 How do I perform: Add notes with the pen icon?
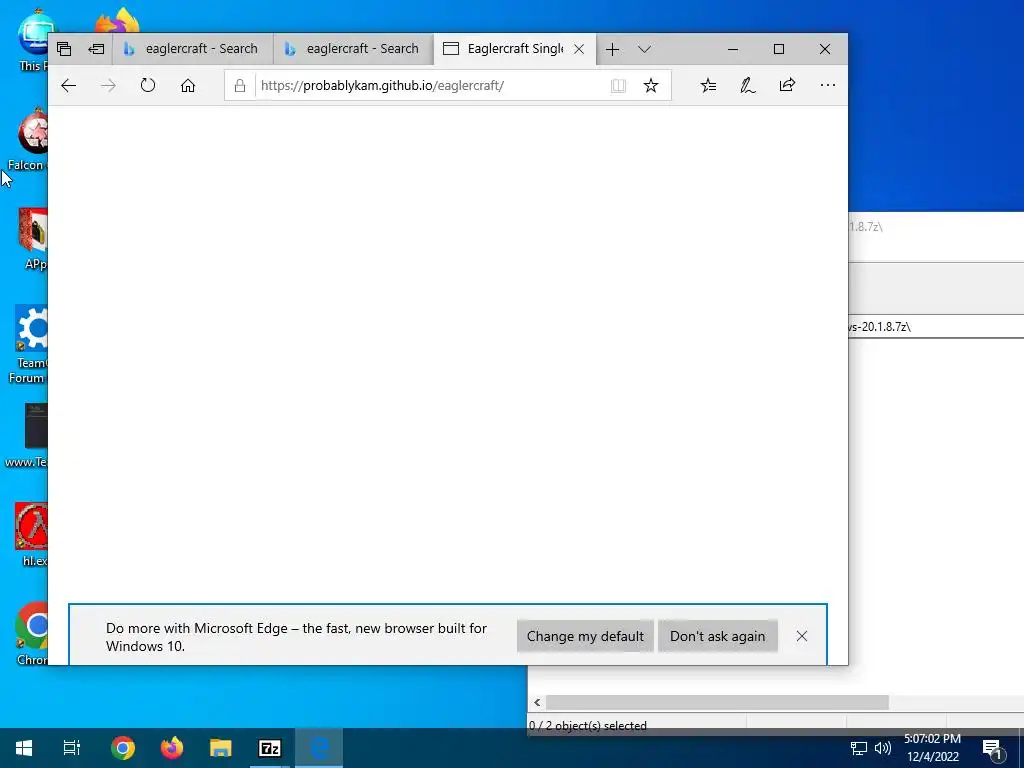point(748,86)
